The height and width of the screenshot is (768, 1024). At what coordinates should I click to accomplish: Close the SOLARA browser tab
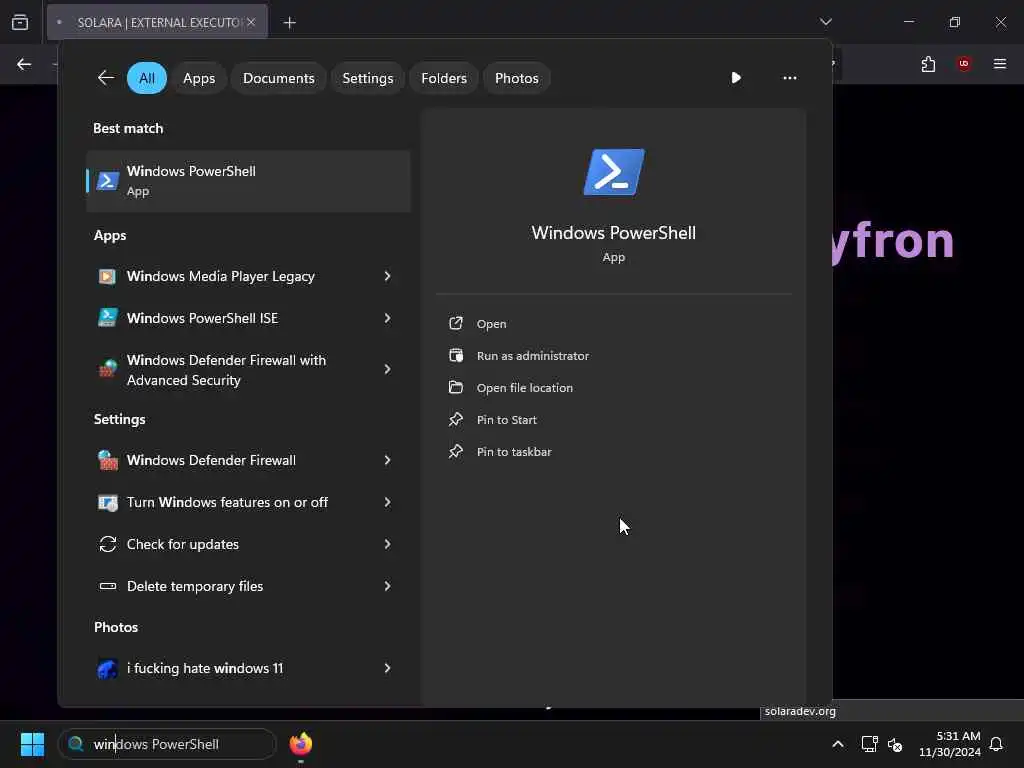251,22
